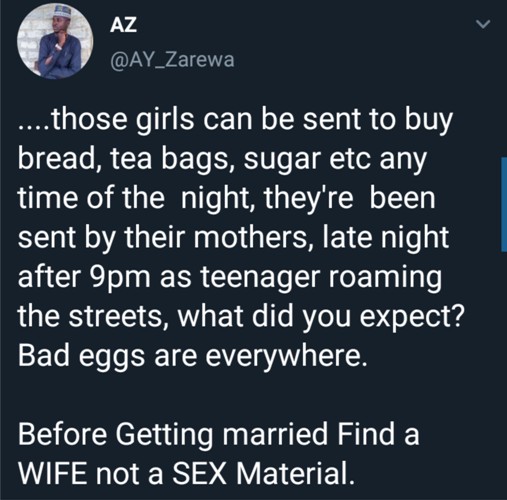
Task: Click the blank gap between the two paragraphs
Action: click(x=233, y=395)
